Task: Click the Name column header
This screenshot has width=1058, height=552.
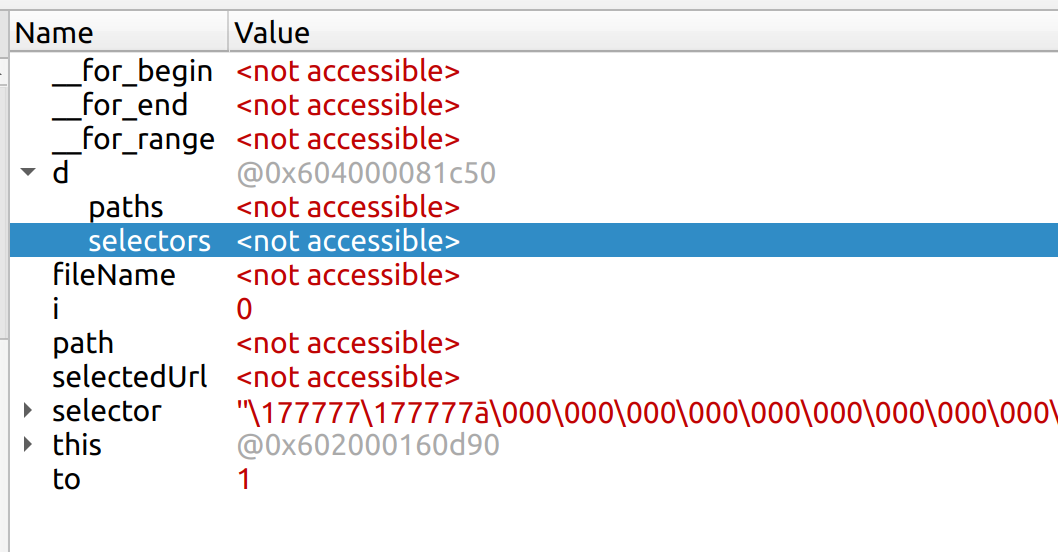Action: (54, 33)
